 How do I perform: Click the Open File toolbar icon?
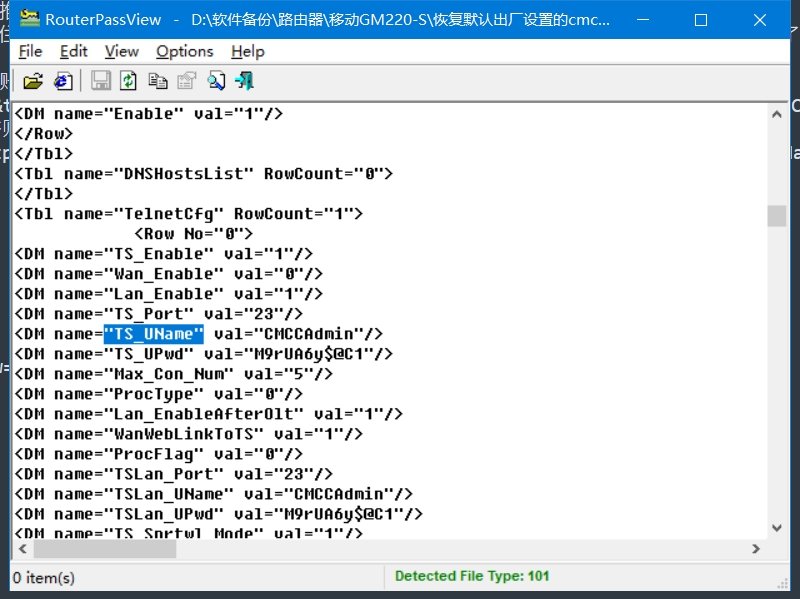coord(32,81)
